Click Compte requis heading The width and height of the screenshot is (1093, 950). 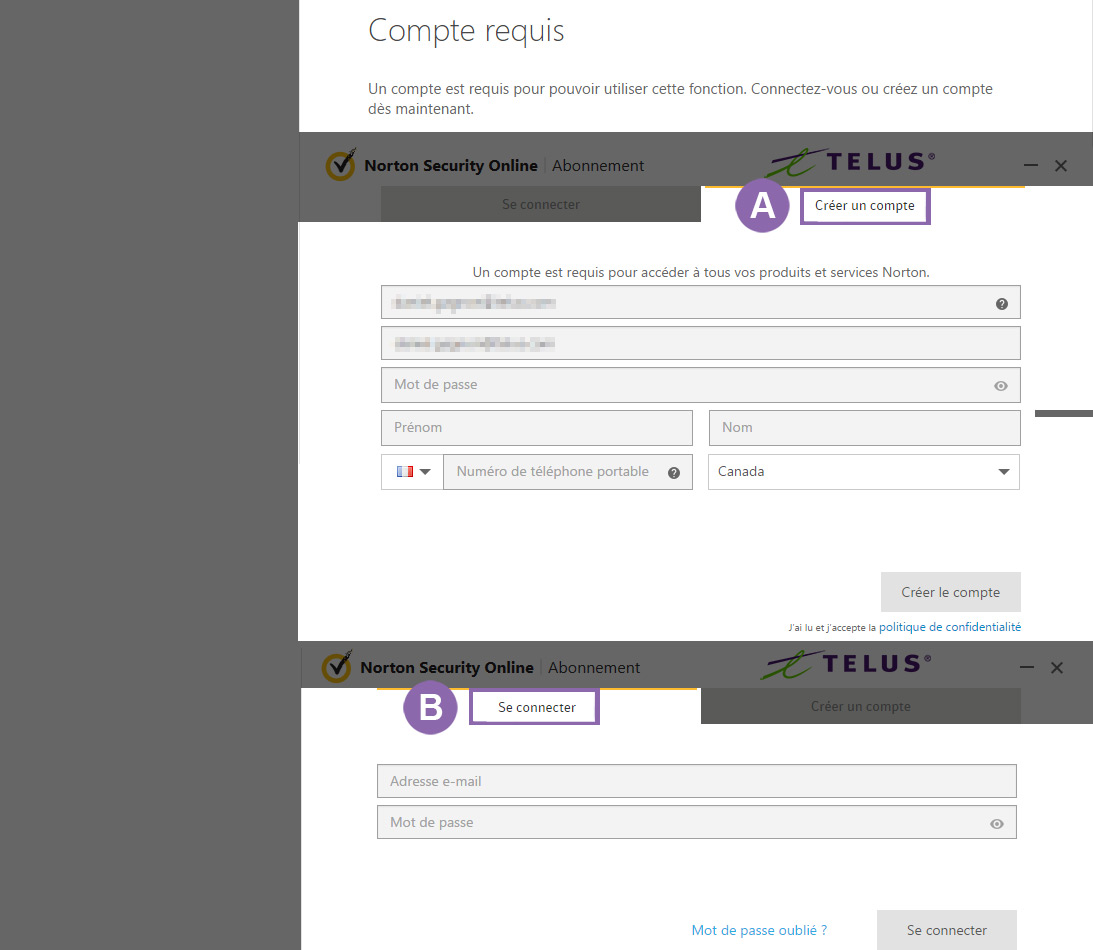pos(466,31)
